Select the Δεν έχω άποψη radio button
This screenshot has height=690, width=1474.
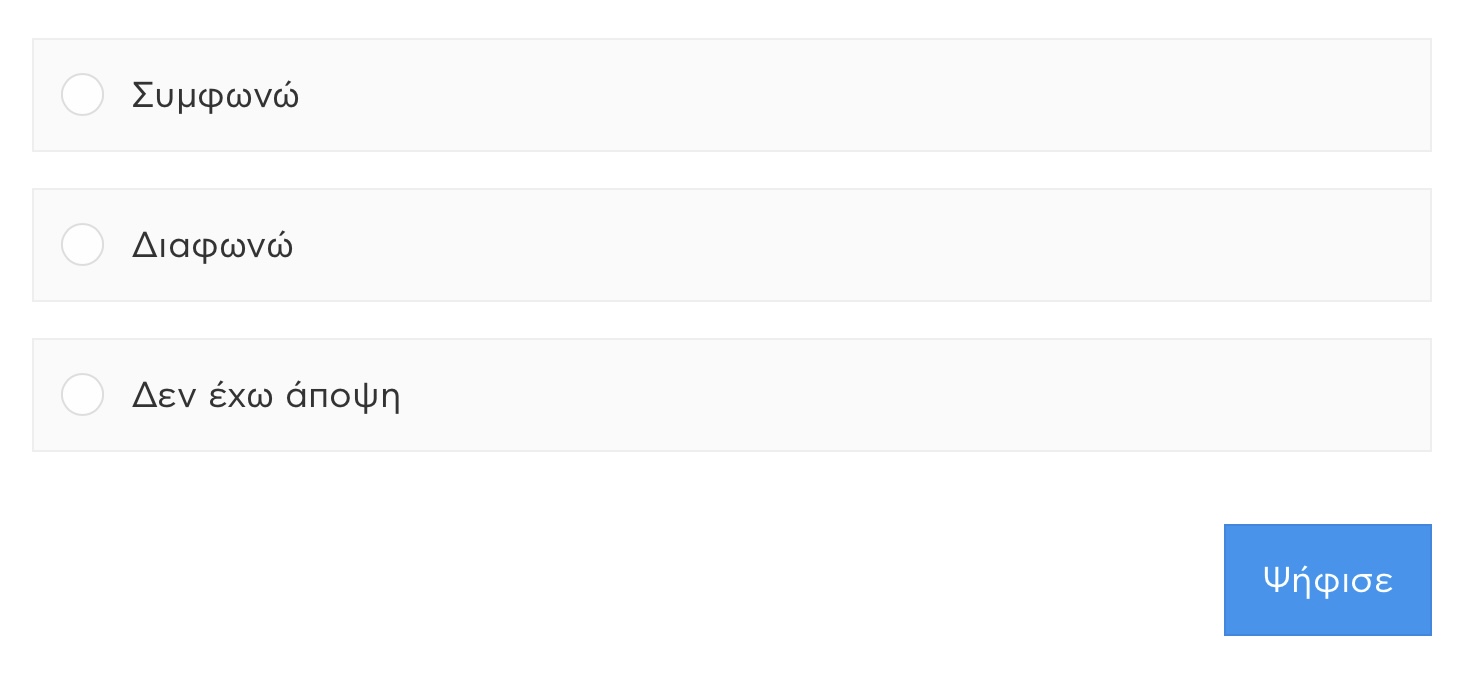tap(82, 395)
